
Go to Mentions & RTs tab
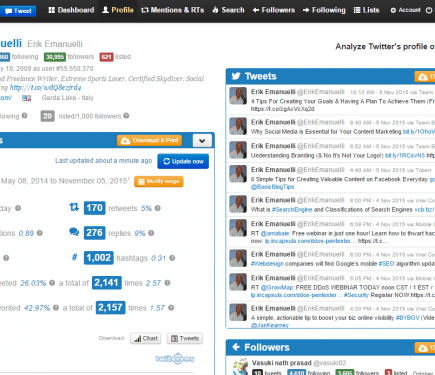coord(172,10)
